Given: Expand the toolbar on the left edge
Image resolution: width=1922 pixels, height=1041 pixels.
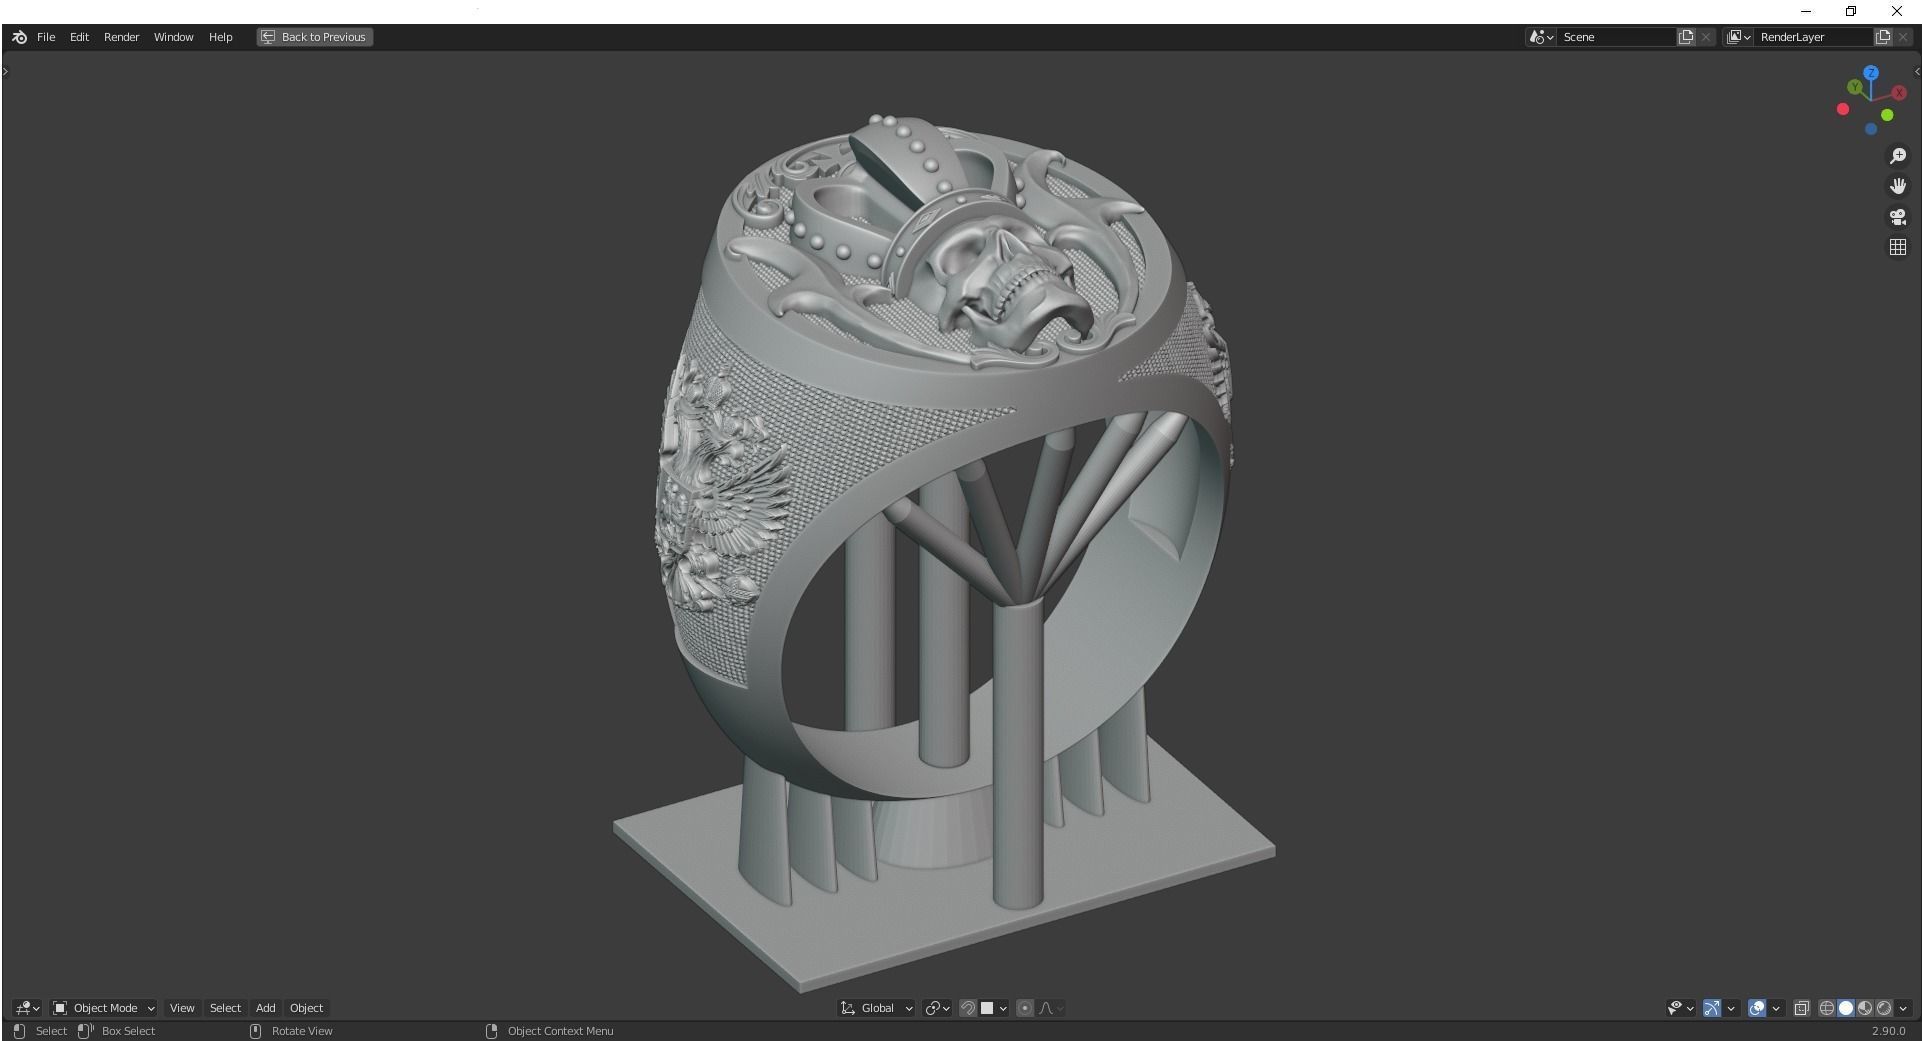Looking at the screenshot, I should (5, 71).
